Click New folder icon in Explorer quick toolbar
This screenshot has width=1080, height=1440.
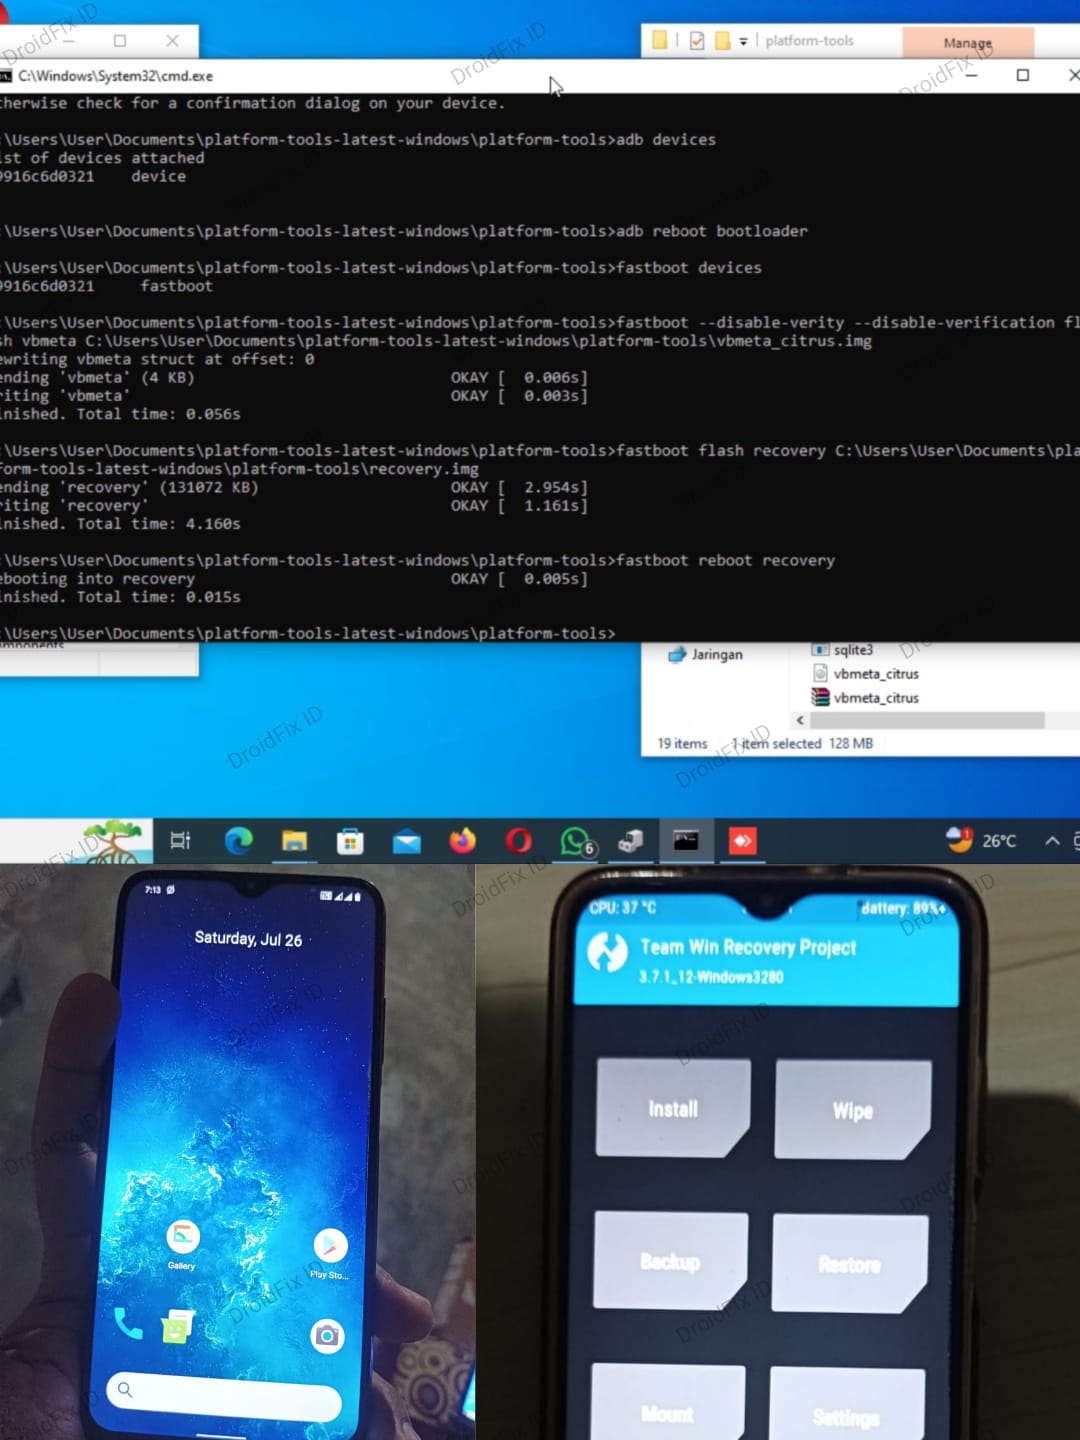722,41
